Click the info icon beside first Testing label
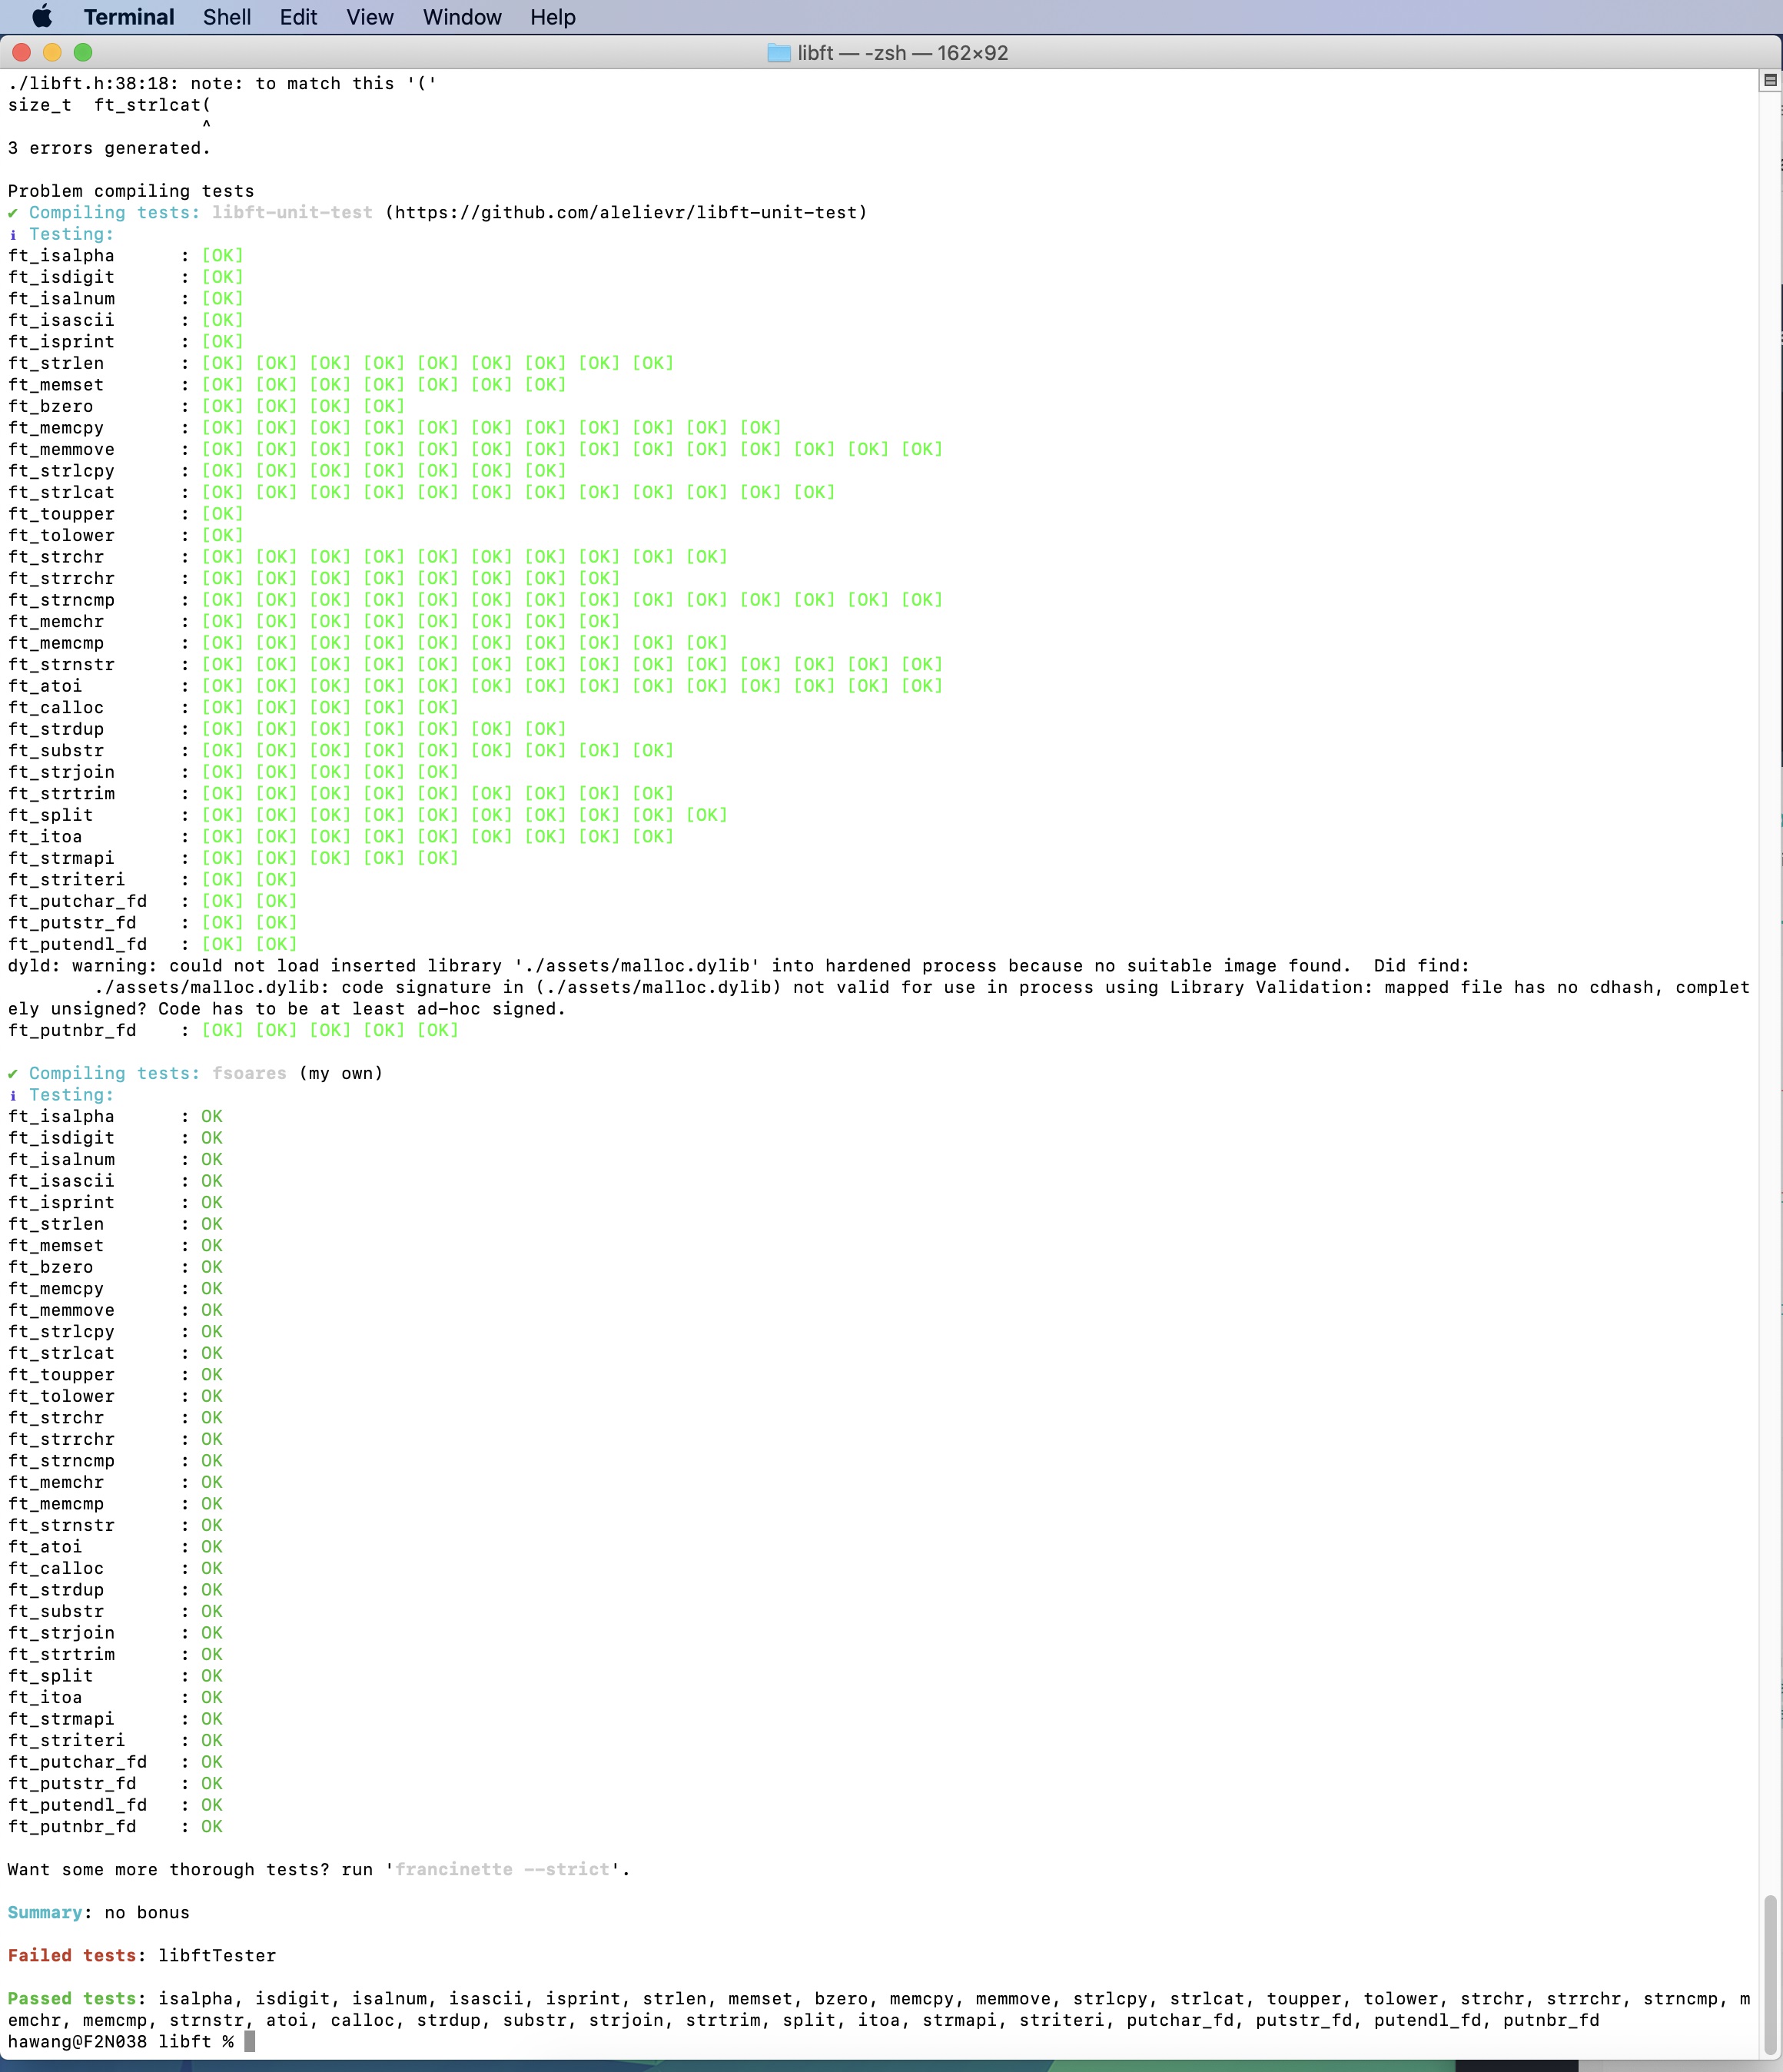Screen dimensions: 1783x2072 [x=13, y=234]
